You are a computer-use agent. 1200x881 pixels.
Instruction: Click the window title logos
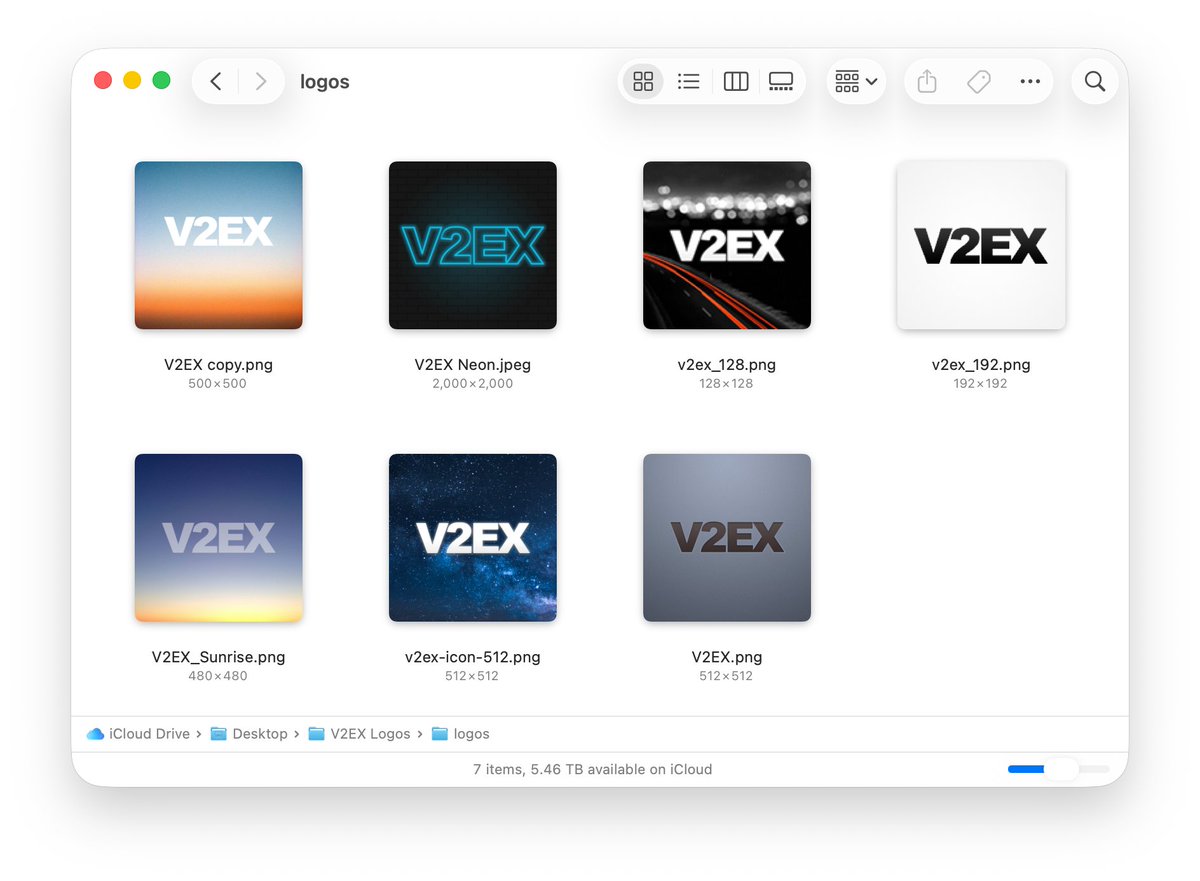point(325,82)
